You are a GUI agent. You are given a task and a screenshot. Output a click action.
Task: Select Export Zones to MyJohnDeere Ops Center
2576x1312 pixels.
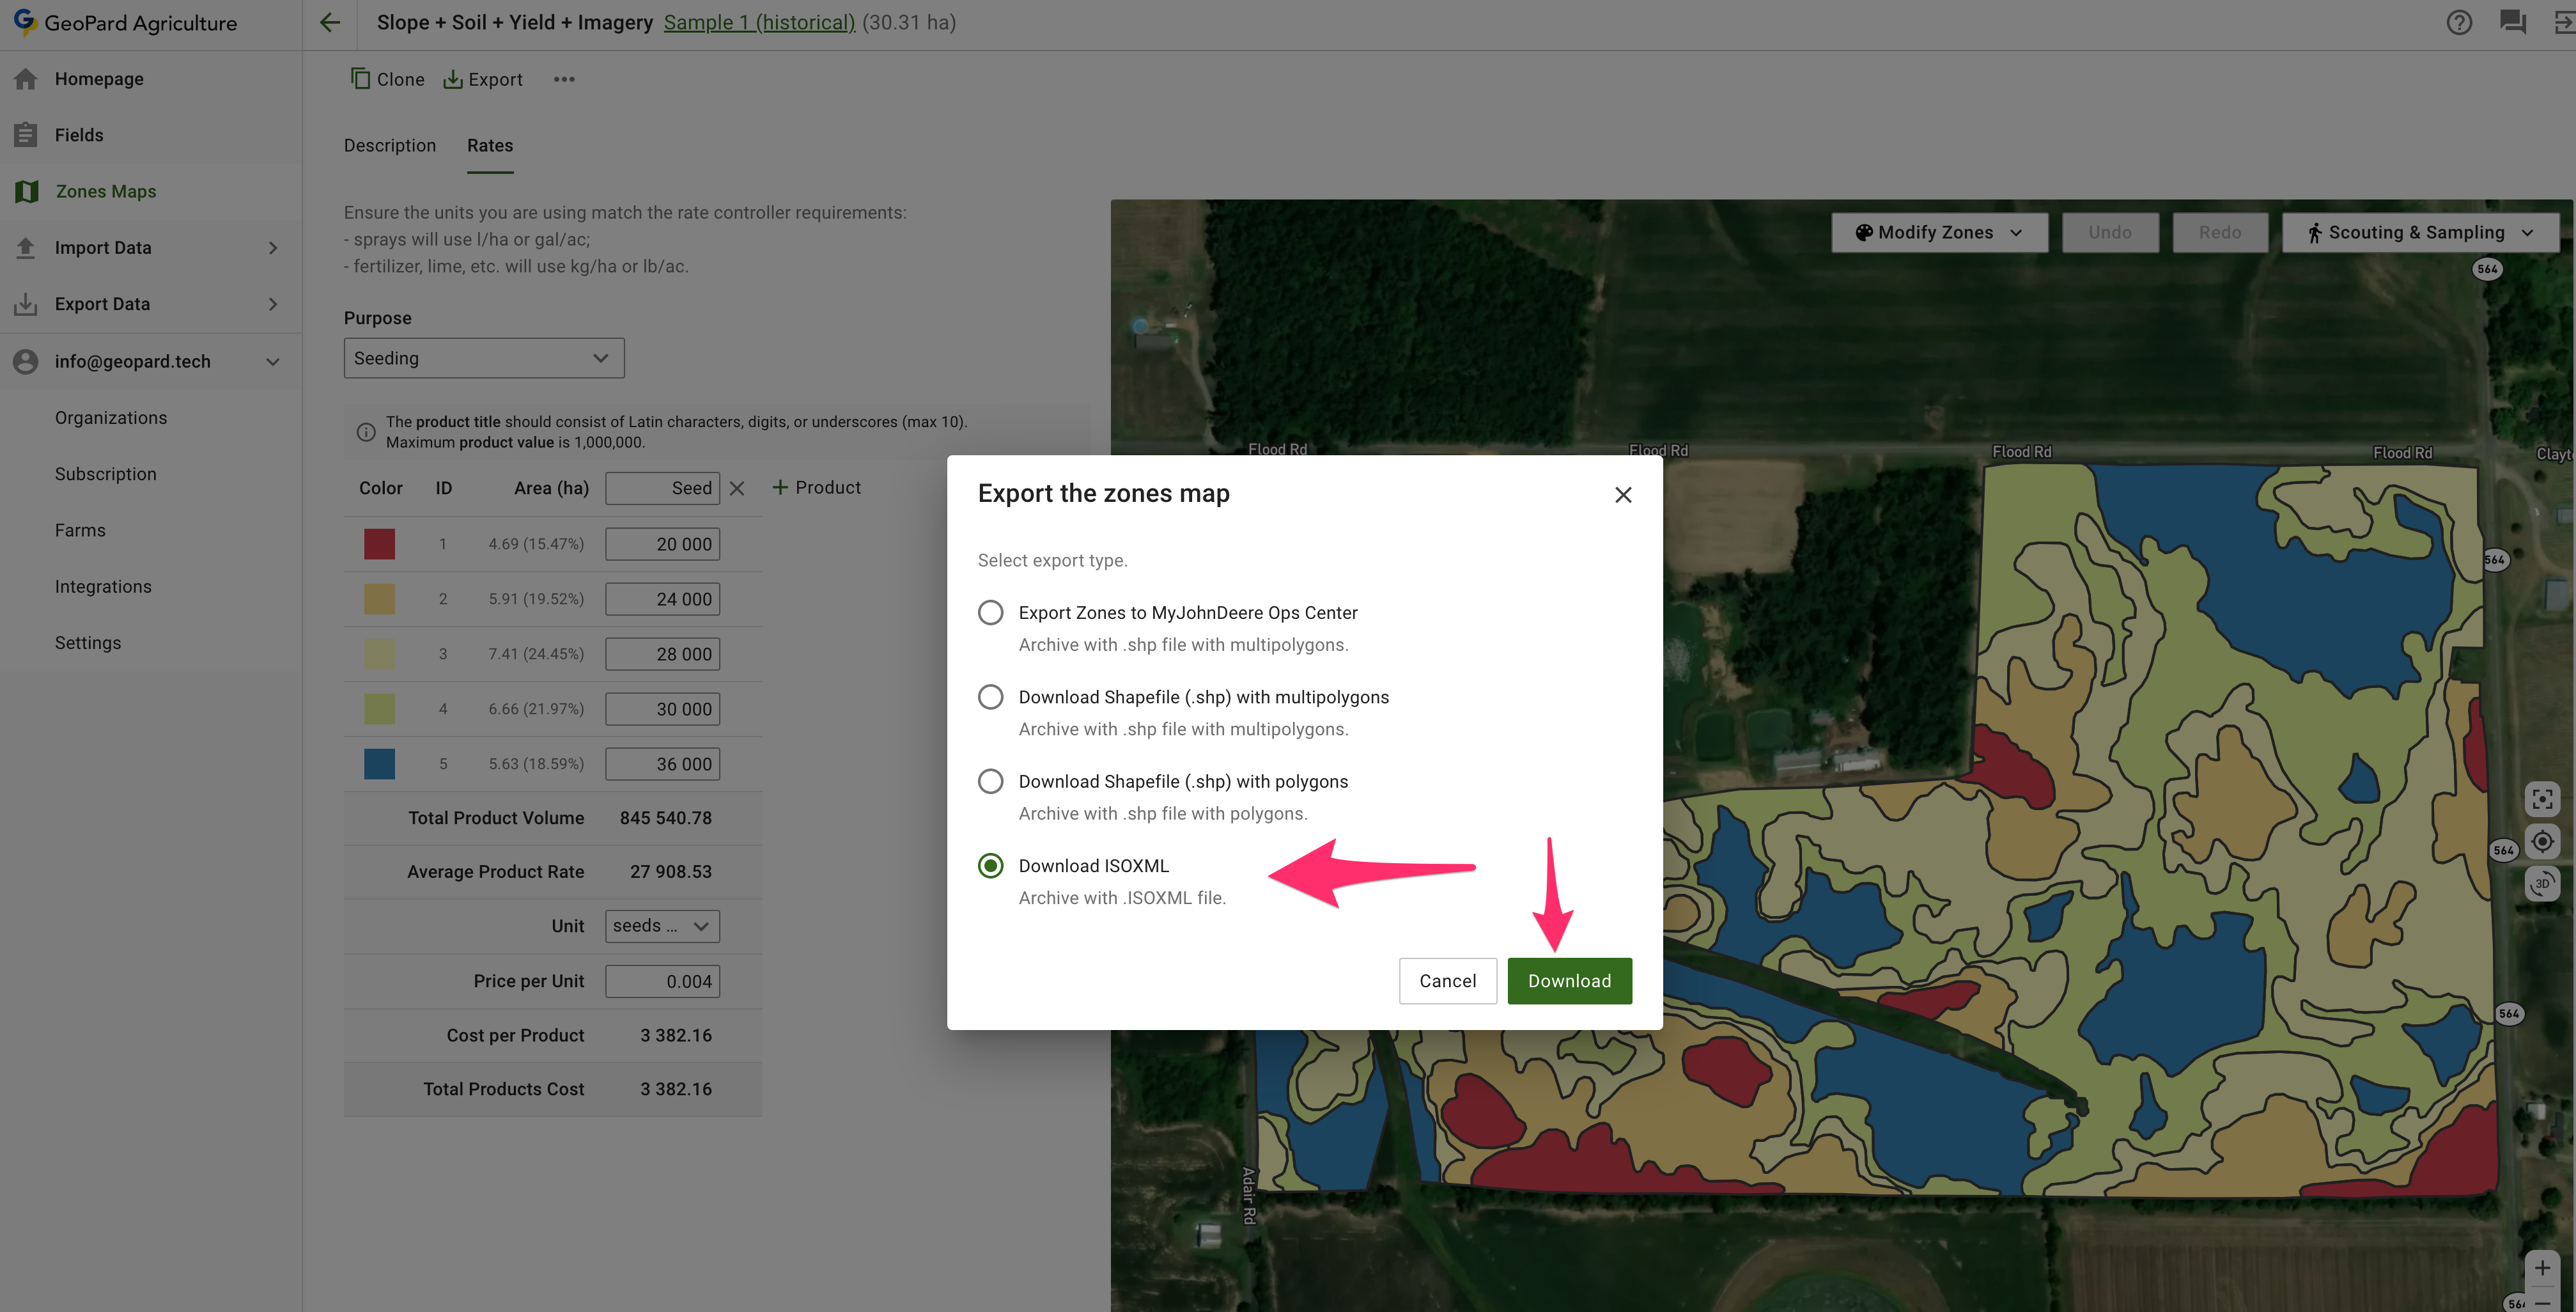[x=990, y=612]
